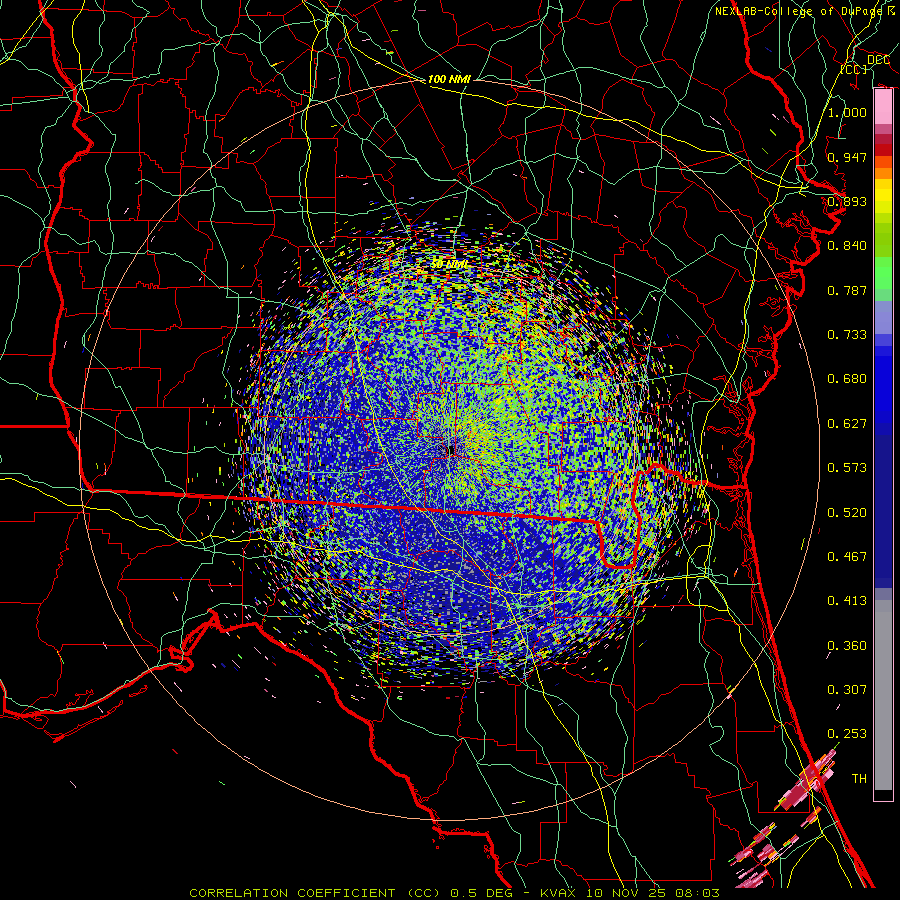Click the 0.307 legend value
Image resolution: width=900 pixels, height=900 pixels.
click(x=847, y=689)
